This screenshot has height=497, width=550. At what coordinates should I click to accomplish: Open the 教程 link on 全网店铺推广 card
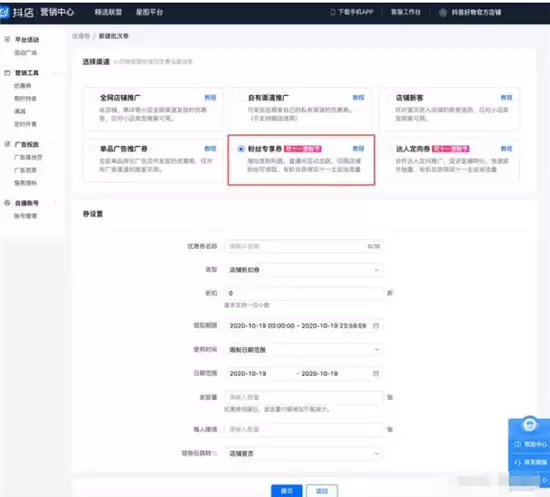(210, 98)
